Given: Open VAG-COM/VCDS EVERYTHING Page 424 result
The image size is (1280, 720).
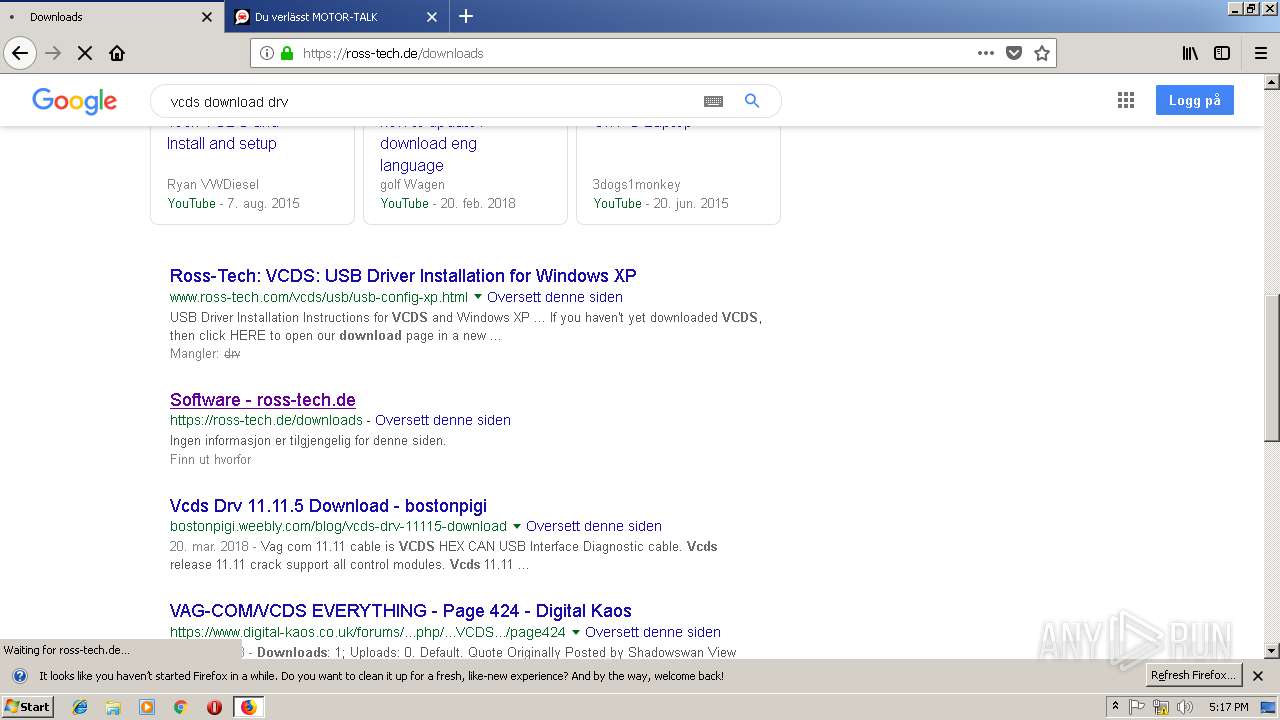Looking at the screenshot, I should coord(401,611).
